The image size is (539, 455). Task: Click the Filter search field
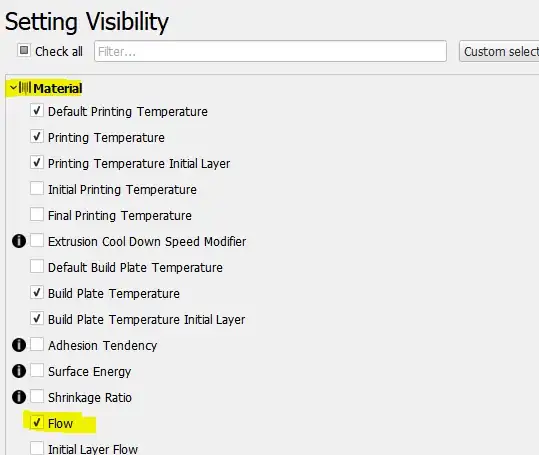(x=271, y=52)
